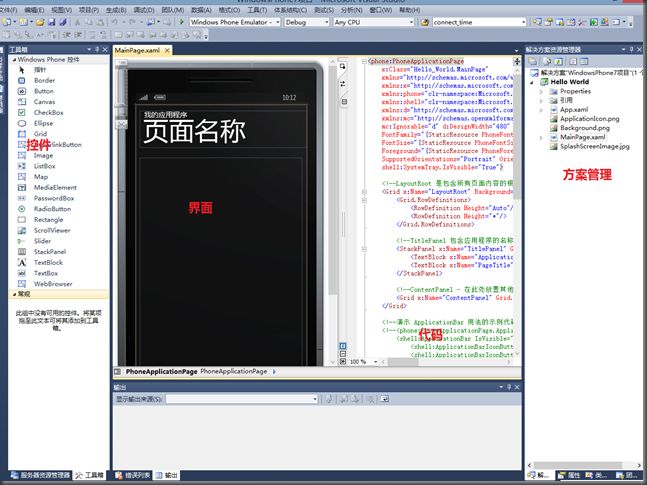Click the Undo icon in the toolbar
This screenshot has height=485, width=647.
tap(114, 22)
